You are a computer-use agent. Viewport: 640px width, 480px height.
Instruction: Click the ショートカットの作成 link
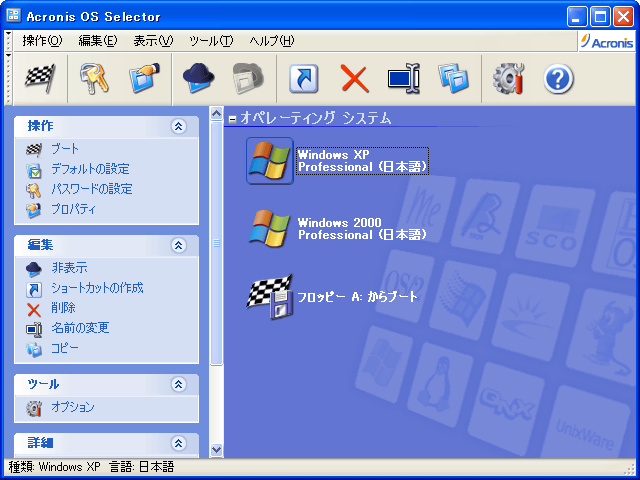97,288
